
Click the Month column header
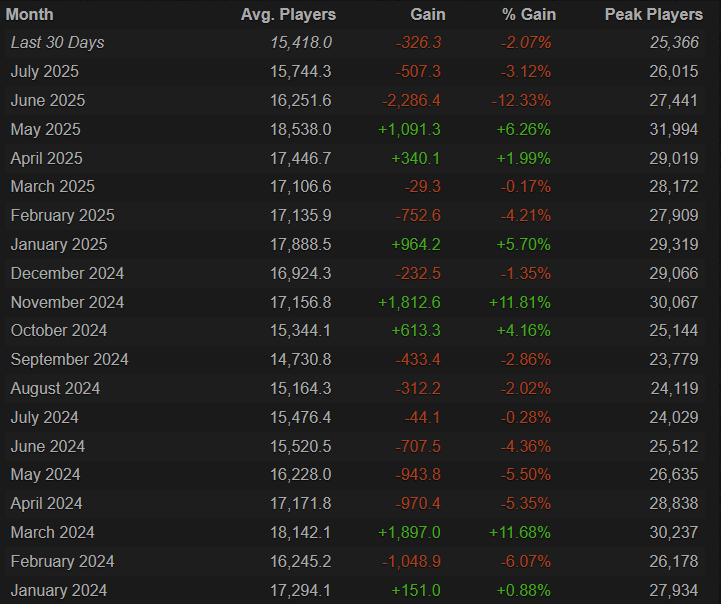30,15
